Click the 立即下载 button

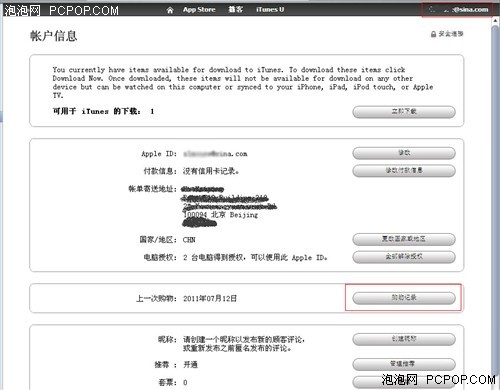[x=404, y=112]
